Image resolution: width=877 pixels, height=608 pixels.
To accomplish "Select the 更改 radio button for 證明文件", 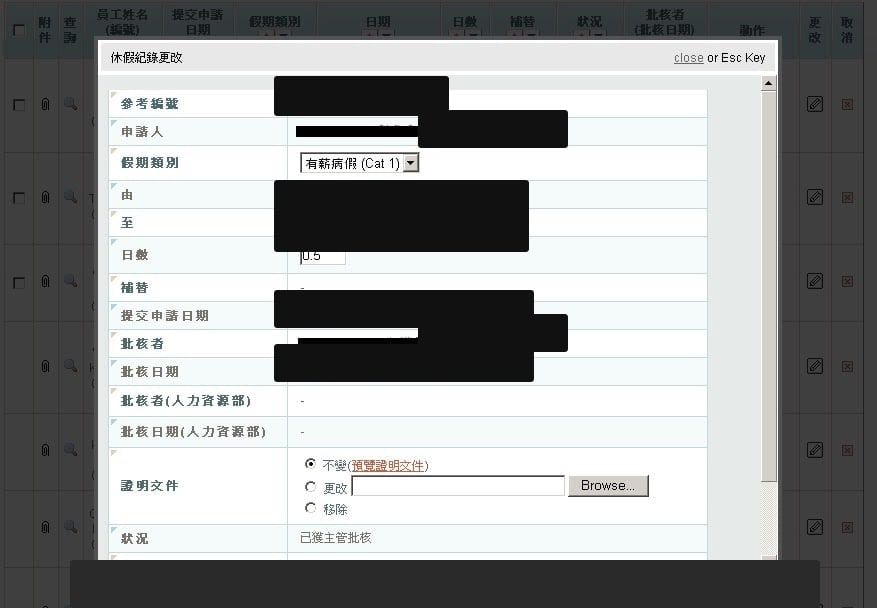I will click(x=310, y=486).
